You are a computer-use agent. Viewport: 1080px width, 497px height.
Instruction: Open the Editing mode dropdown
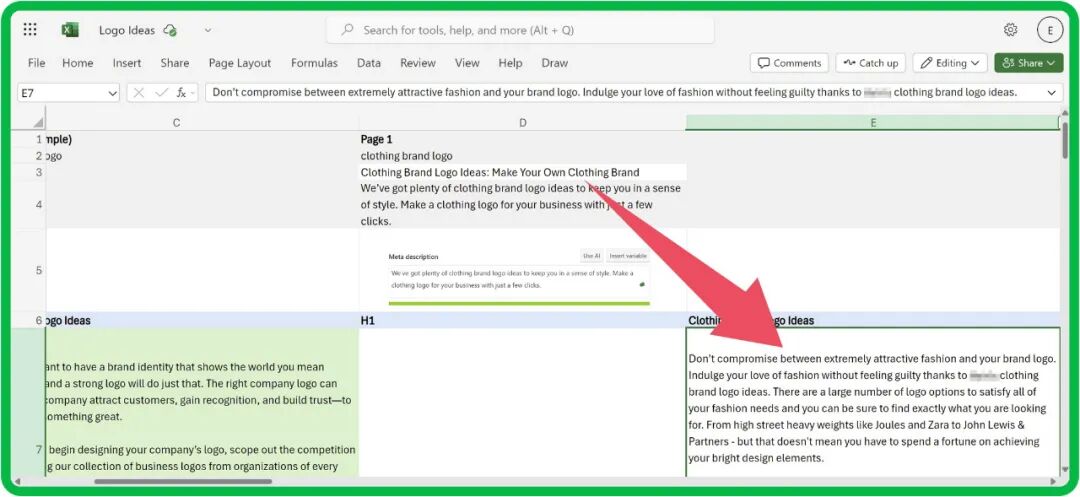(950, 63)
